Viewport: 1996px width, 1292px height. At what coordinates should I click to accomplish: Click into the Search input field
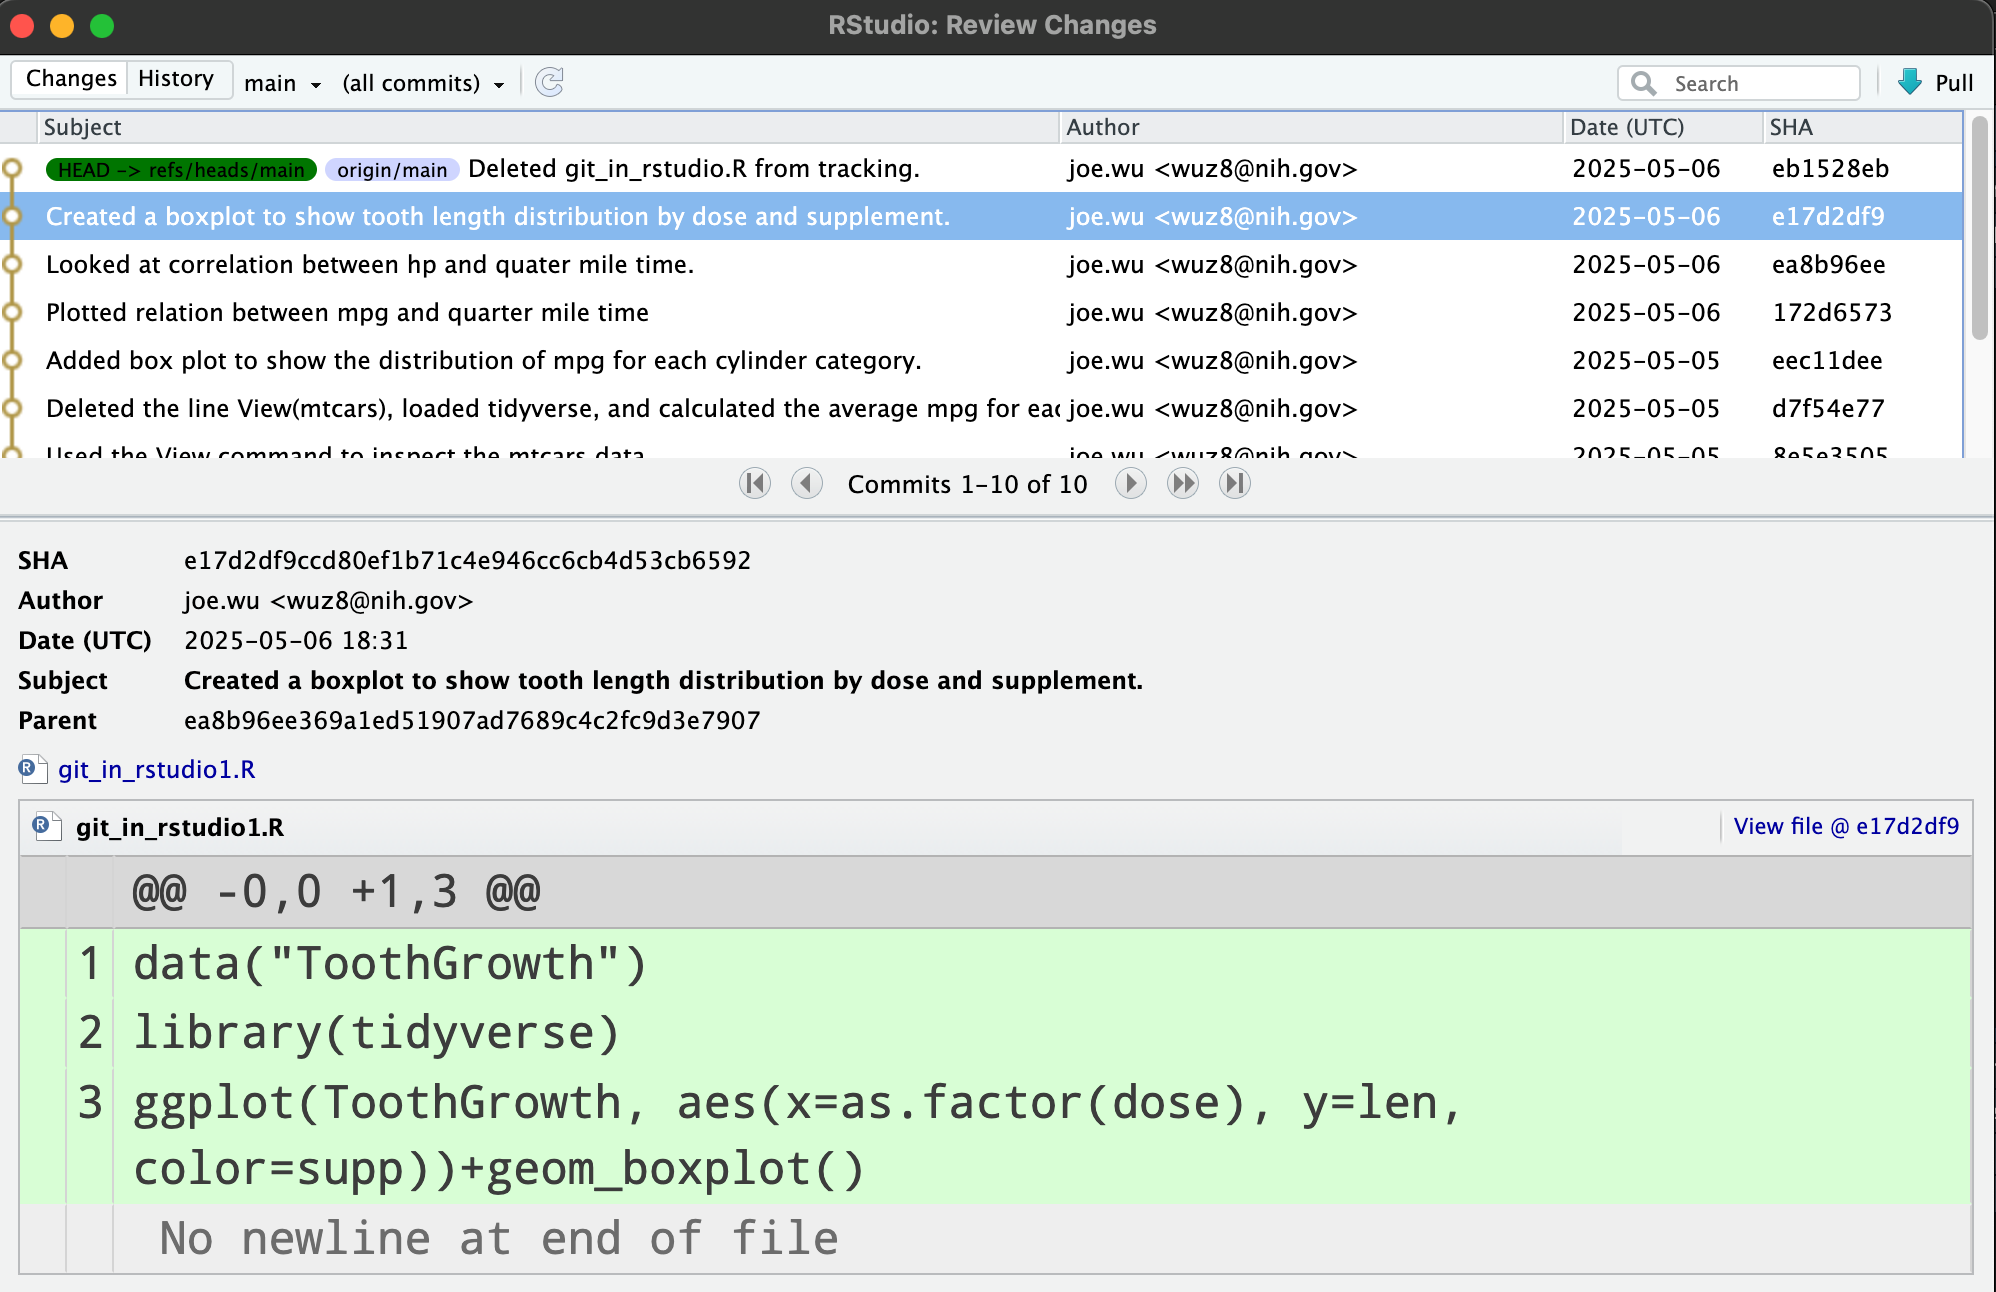point(1760,83)
